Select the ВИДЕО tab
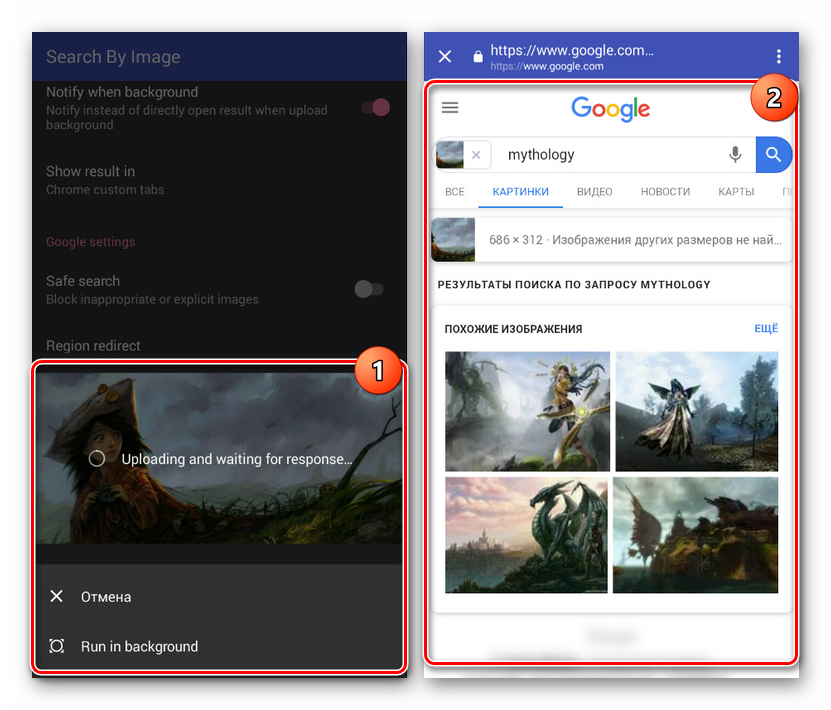 [x=595, y=191]
